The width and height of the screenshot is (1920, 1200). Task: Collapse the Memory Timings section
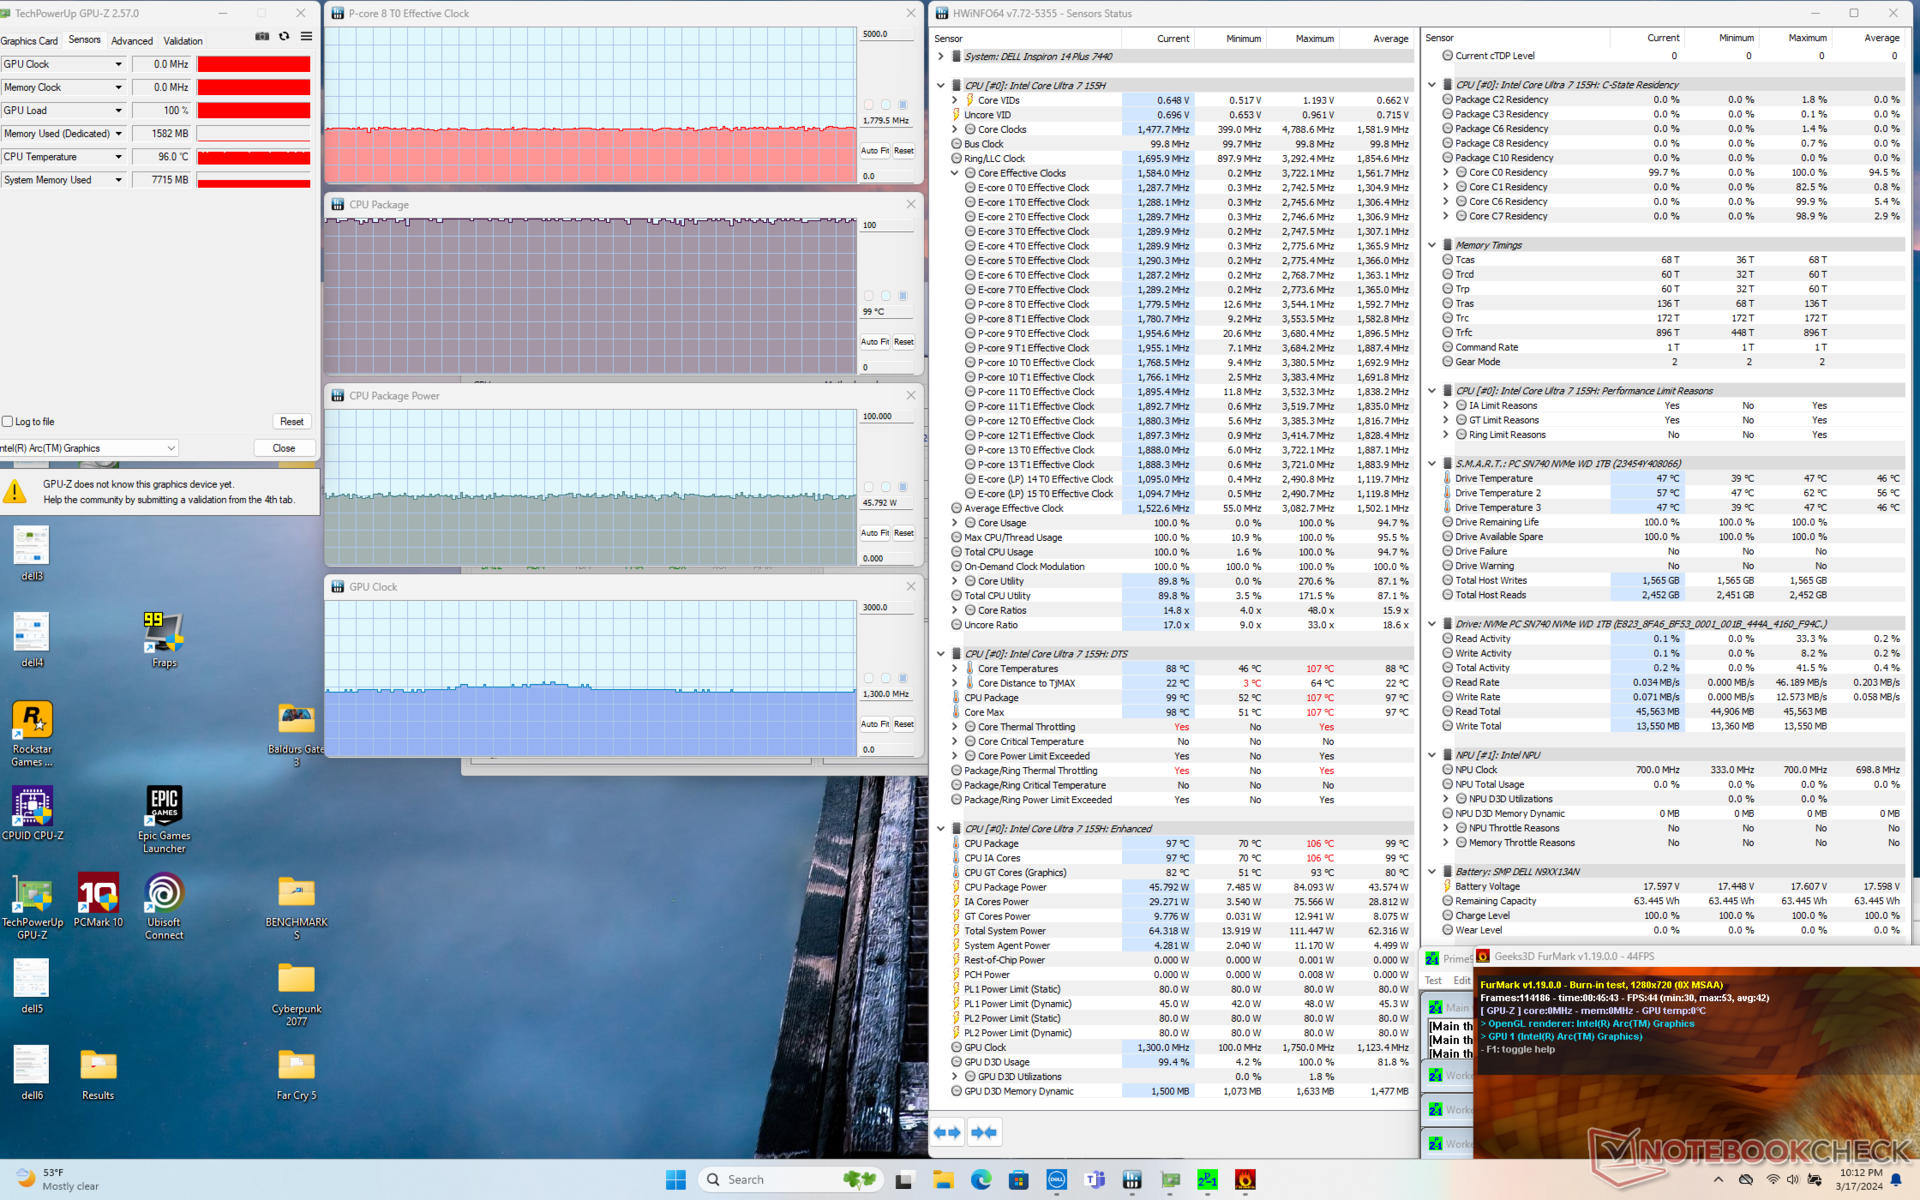click(1432, 245)
